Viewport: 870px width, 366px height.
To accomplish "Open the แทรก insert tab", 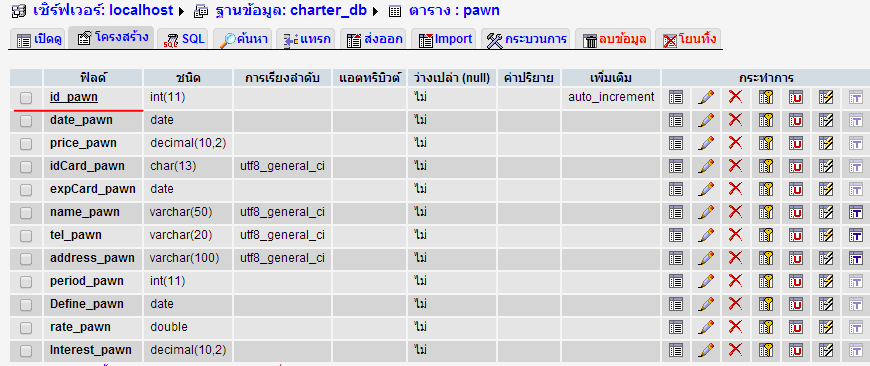I will (306, 39).
